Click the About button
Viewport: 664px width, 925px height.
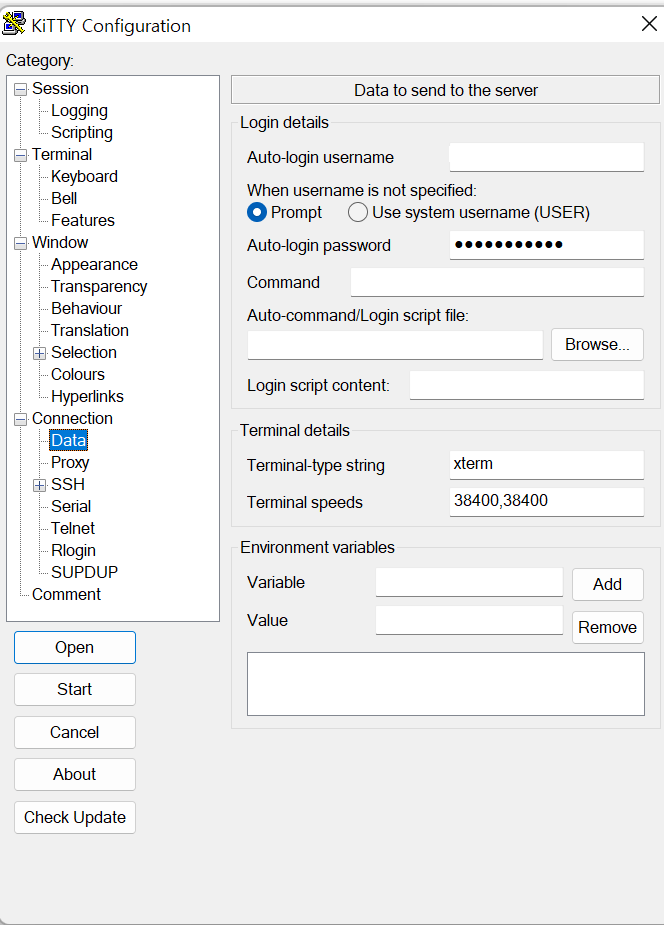click(x=75, y=775)
